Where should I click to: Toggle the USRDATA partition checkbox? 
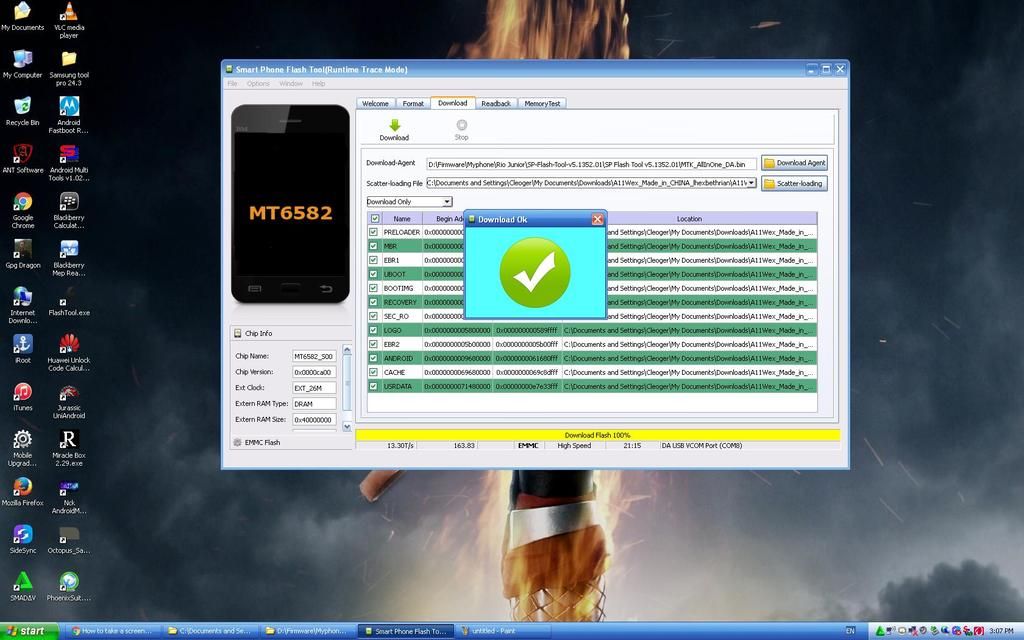(x=374, y=386)
